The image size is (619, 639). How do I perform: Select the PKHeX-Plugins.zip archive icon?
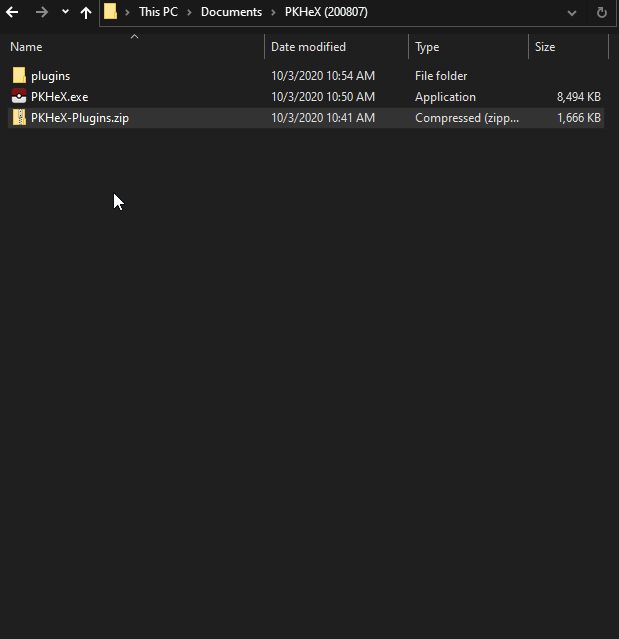(x=19, y=118)
